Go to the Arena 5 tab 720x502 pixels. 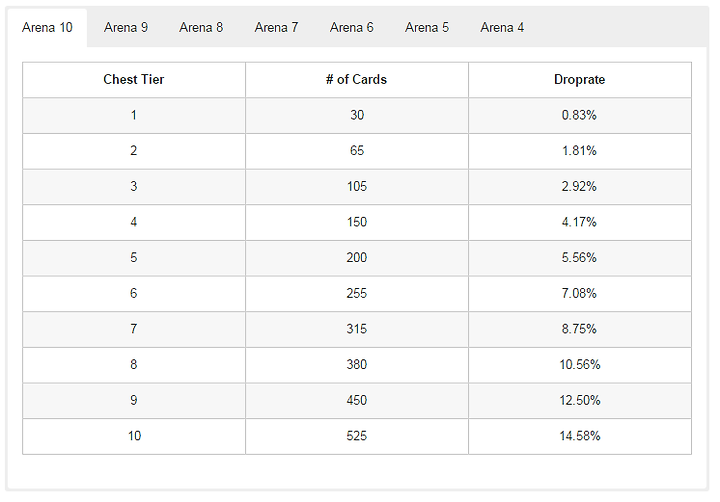click(427, 27)
